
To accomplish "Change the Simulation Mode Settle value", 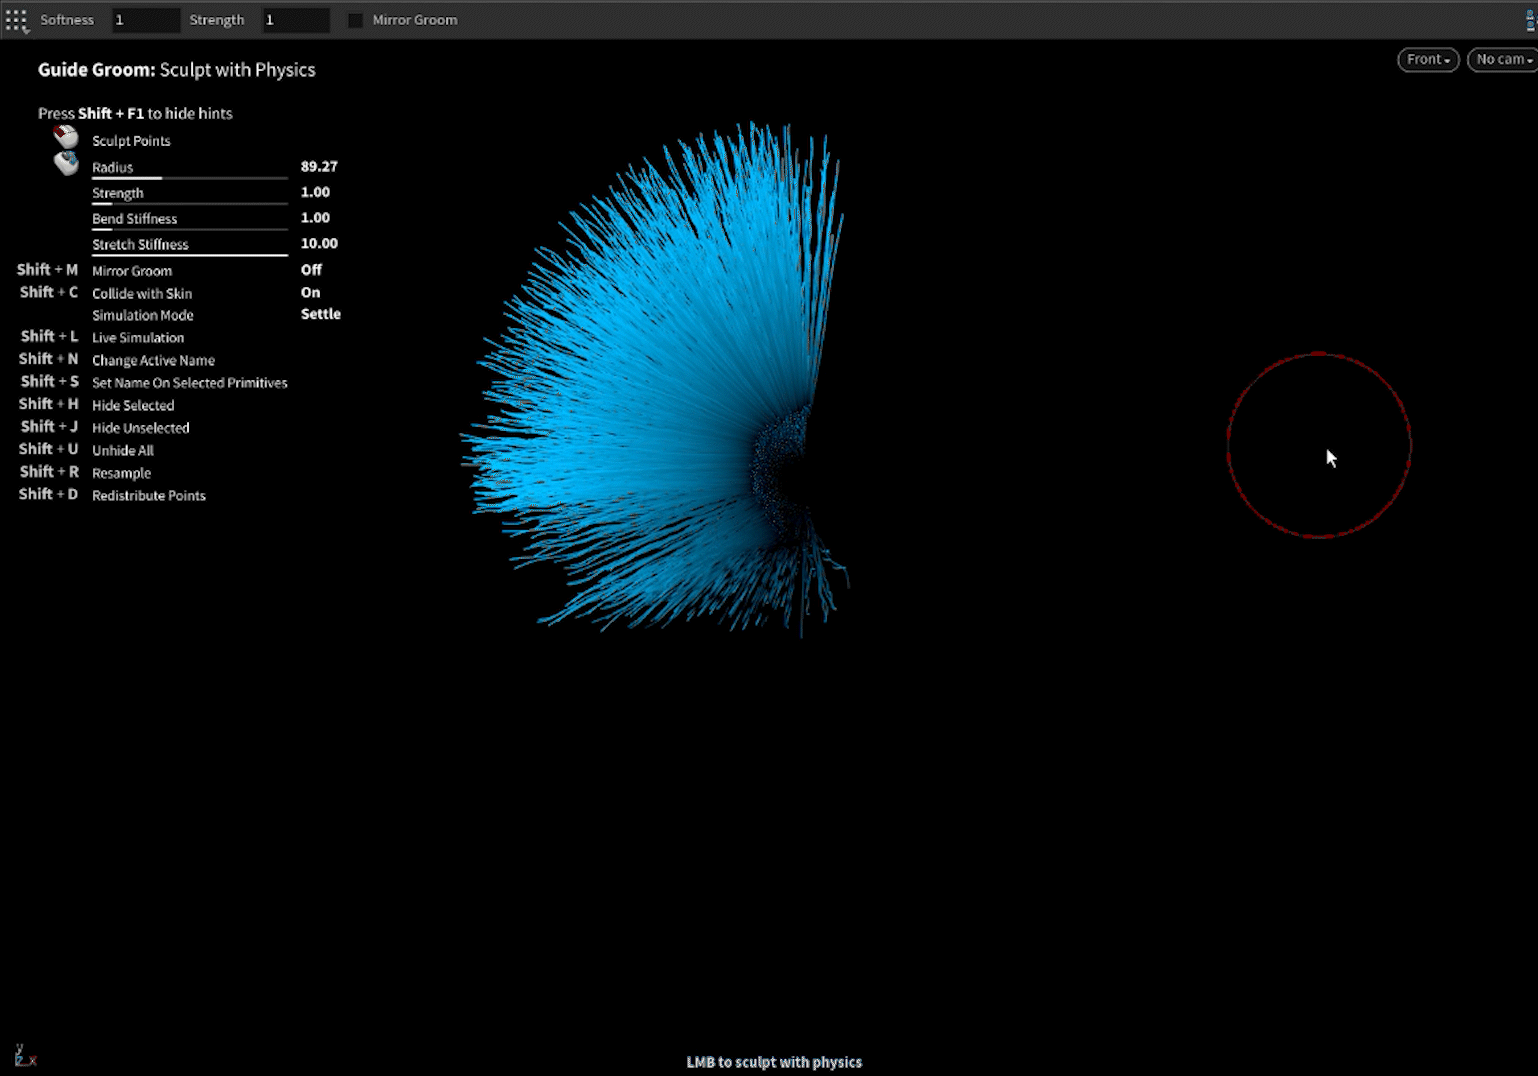I will pyautogui.click(x=320, y=314).
